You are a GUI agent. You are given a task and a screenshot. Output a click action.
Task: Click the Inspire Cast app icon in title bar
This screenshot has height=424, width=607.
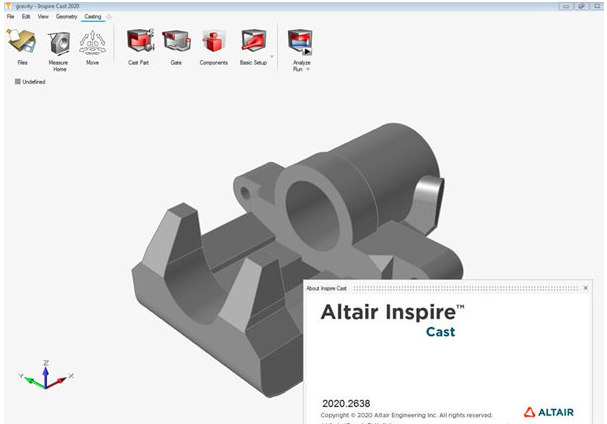point(8,6)
